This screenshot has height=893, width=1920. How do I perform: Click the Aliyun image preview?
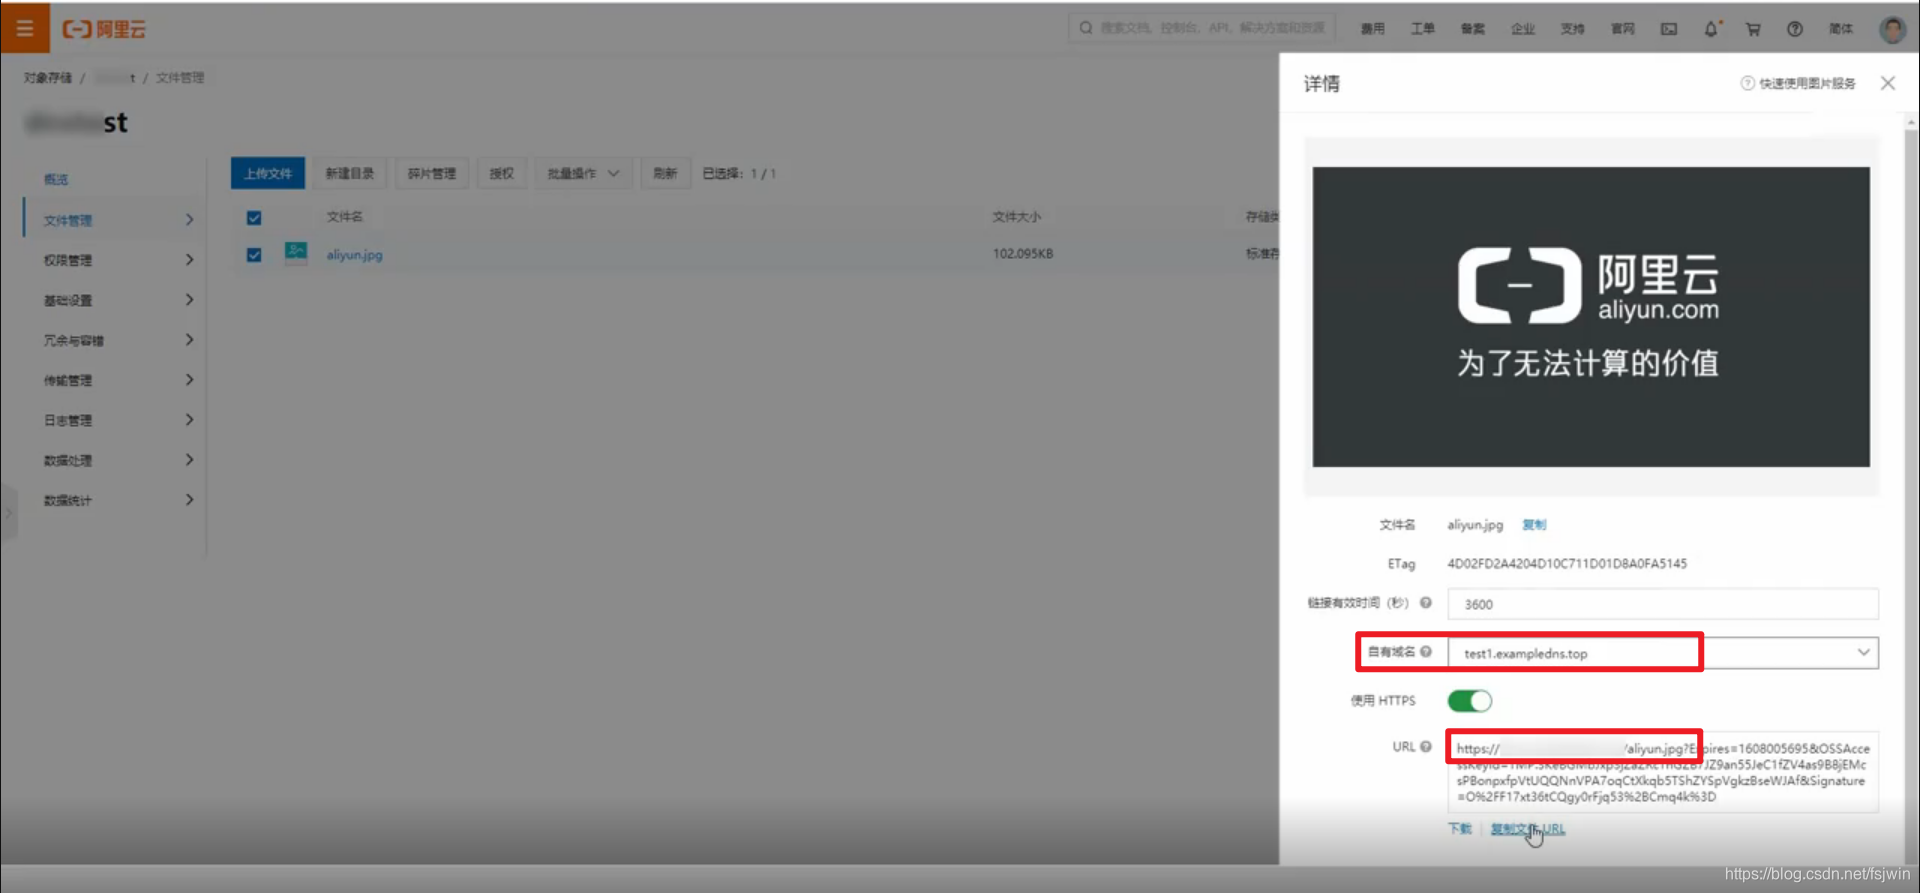1591,317
